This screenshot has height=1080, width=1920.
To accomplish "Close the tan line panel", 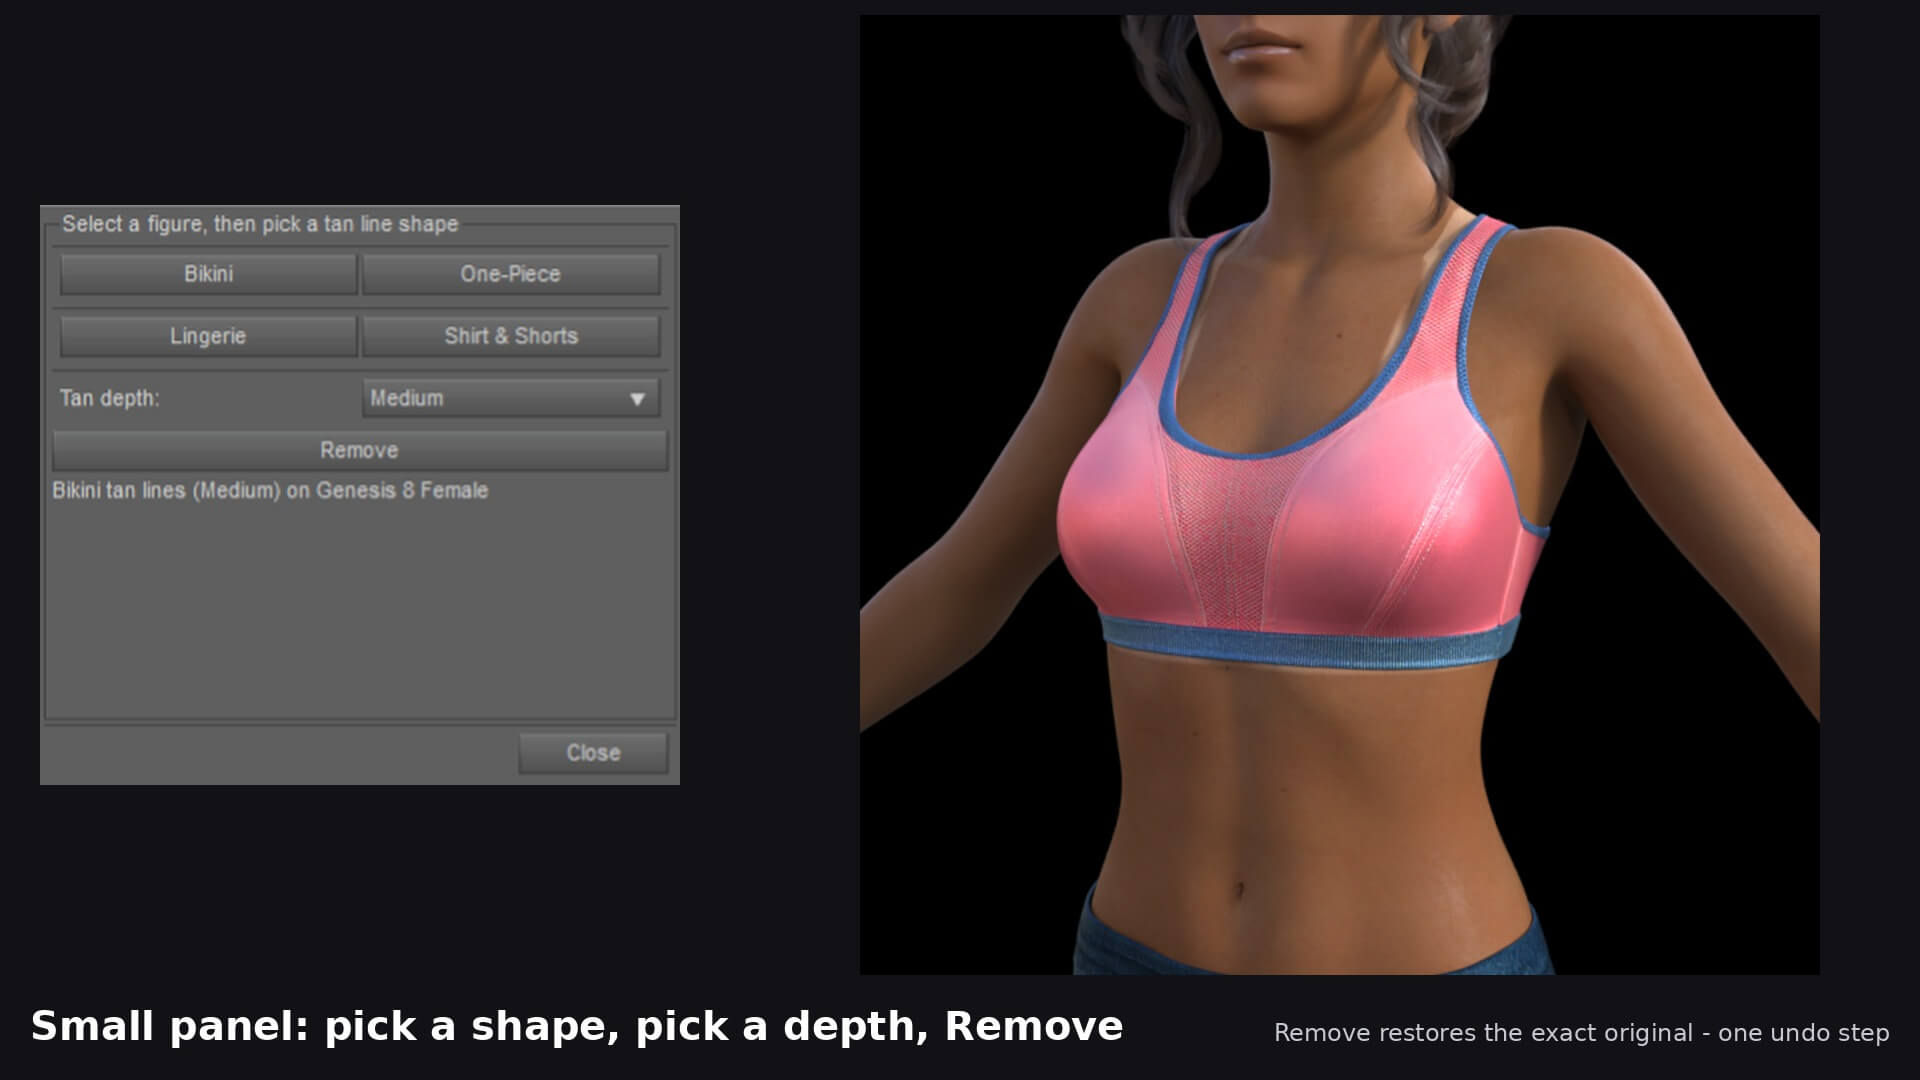I will [x=593, y=753].
